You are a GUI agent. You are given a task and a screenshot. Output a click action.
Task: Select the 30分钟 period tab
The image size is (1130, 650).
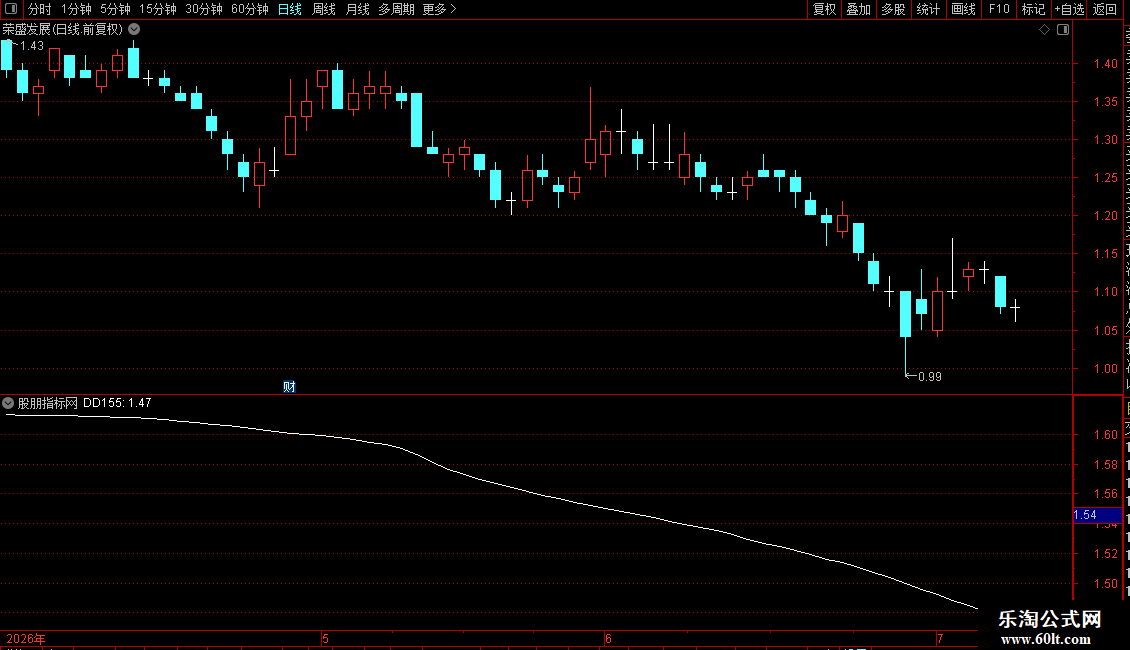pyautogui.click(x=203, y=9)
